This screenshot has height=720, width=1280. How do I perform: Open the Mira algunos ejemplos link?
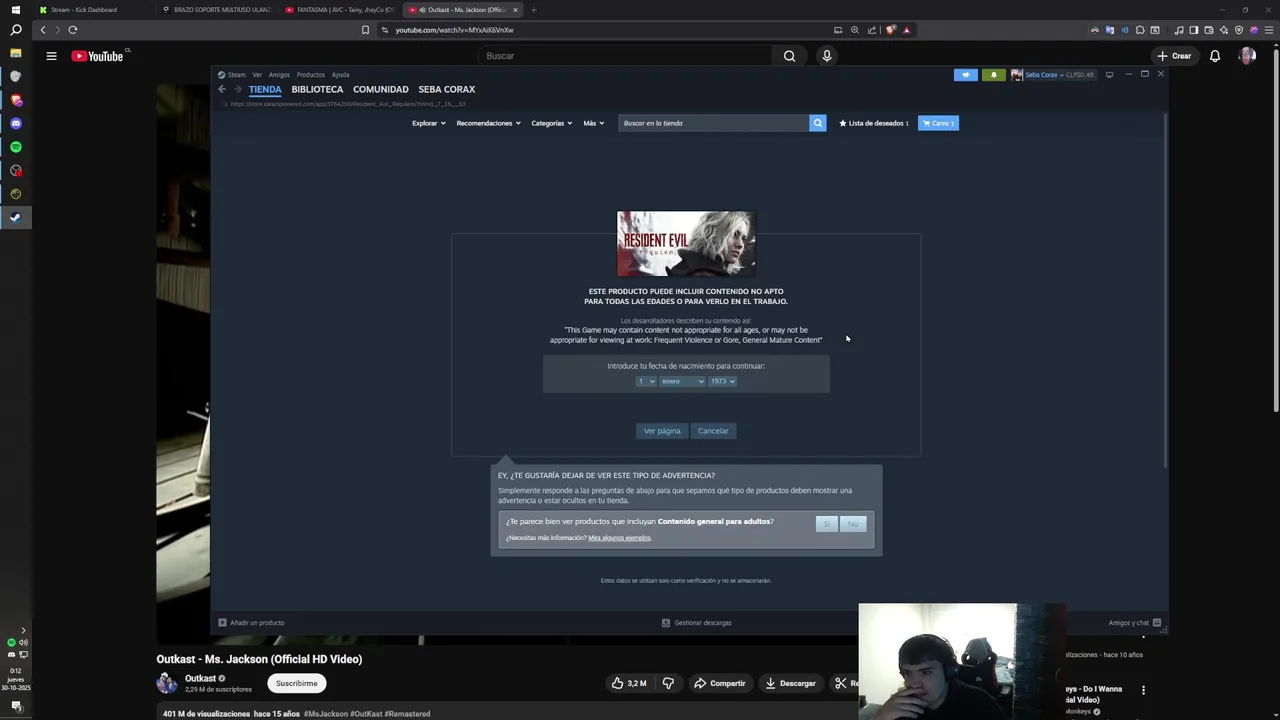(619, 538)
